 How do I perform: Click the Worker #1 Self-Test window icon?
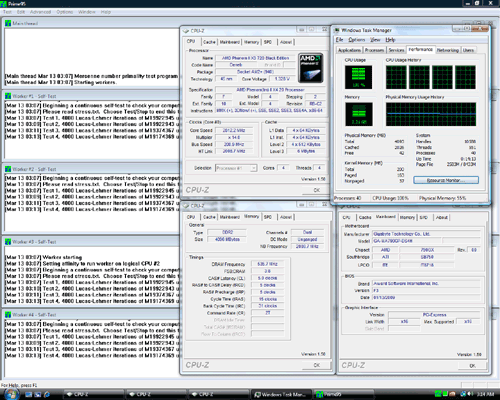(x=8, y=96)
